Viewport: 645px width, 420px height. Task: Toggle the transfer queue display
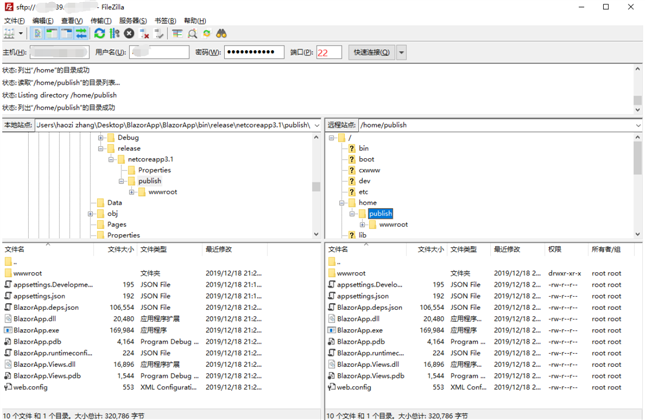tap(81, 34)
